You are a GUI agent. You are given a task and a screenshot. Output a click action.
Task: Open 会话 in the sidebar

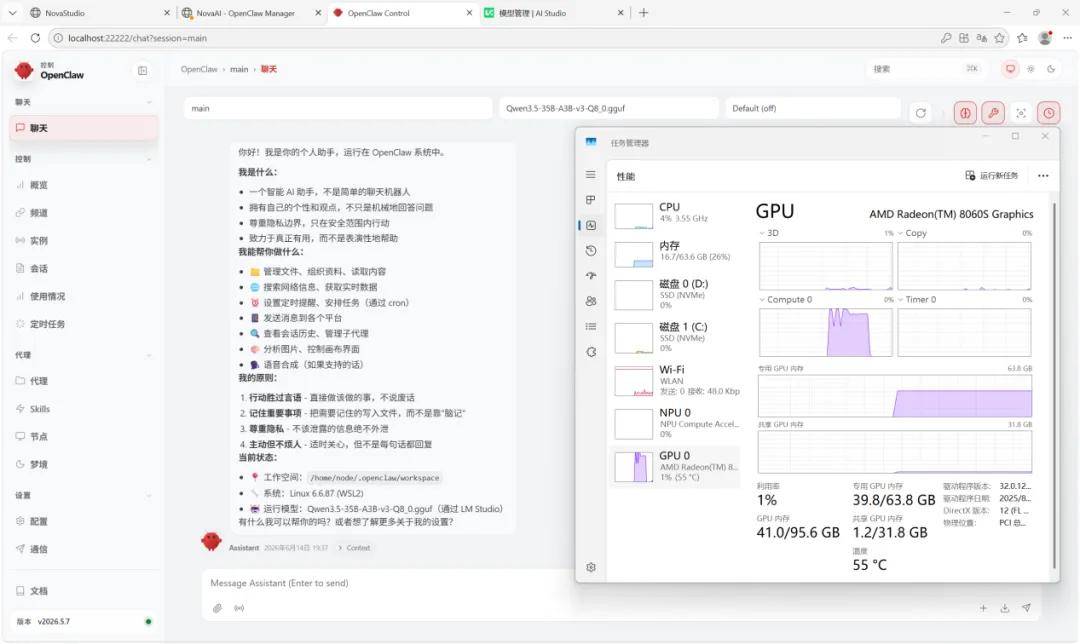pos(83,269)
